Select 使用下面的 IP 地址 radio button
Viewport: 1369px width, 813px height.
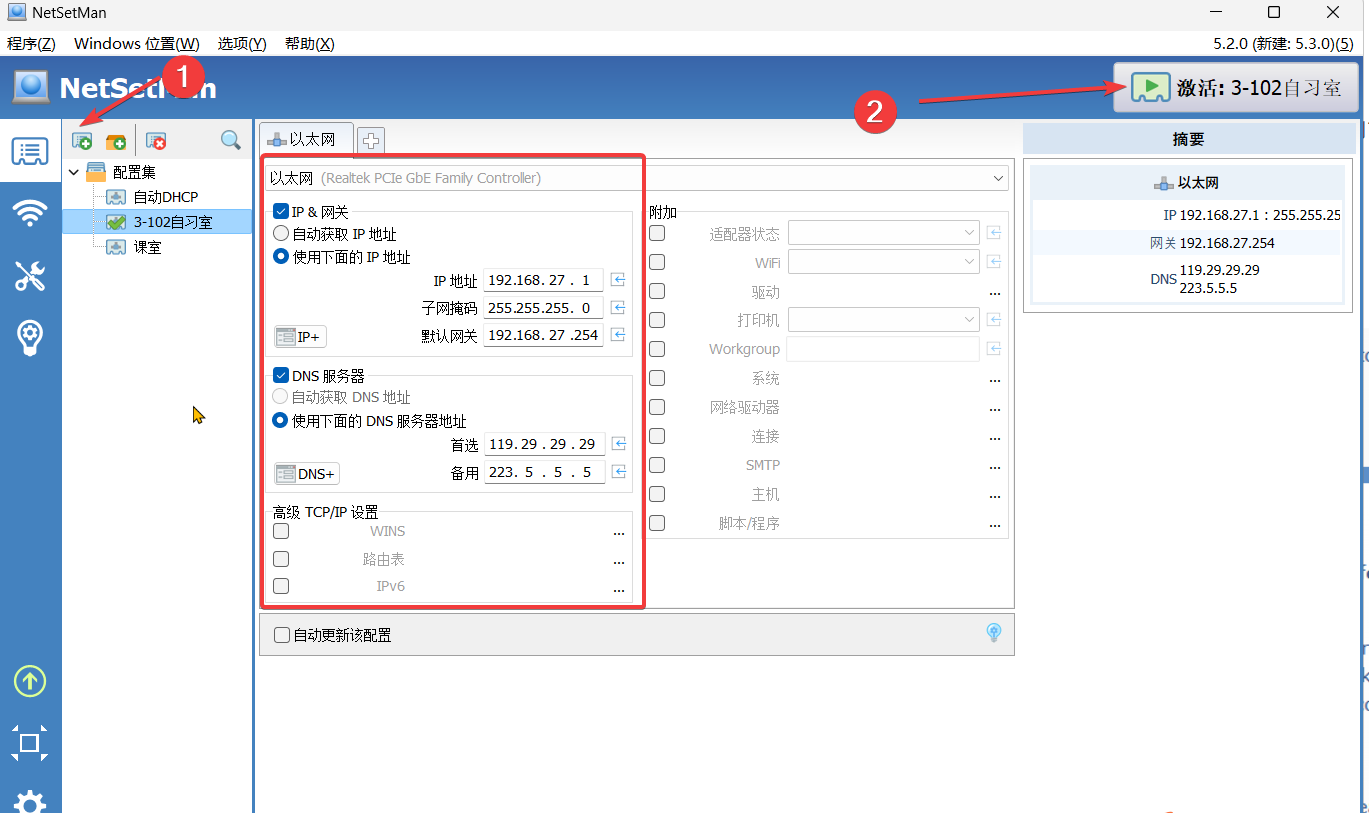[x=281, y=257]
